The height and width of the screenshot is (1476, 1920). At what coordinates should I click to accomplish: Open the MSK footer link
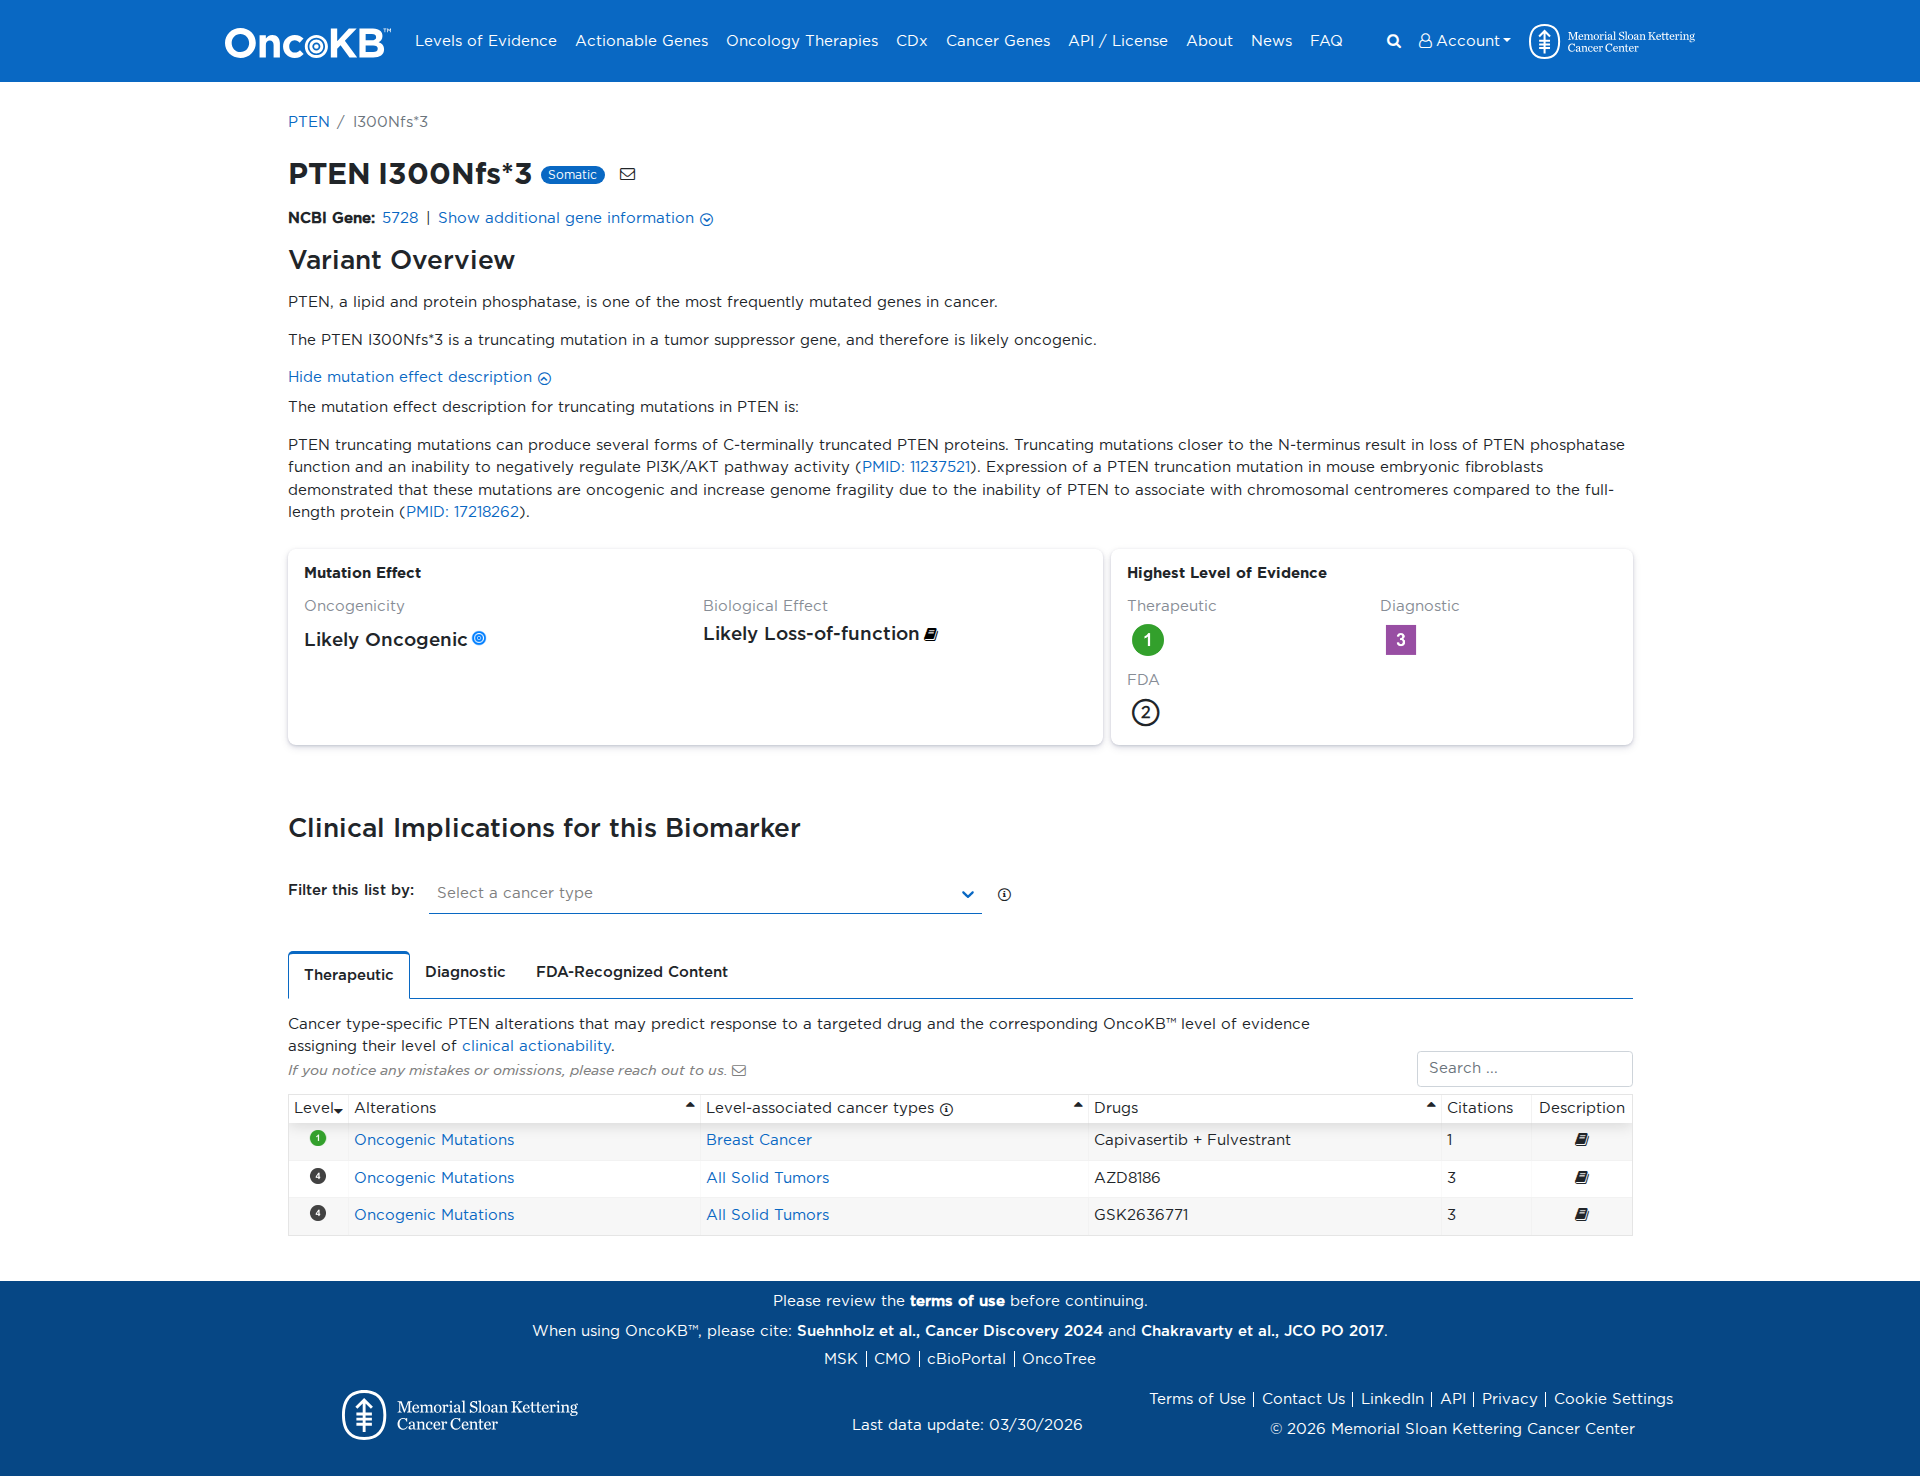coord(841,1359)
